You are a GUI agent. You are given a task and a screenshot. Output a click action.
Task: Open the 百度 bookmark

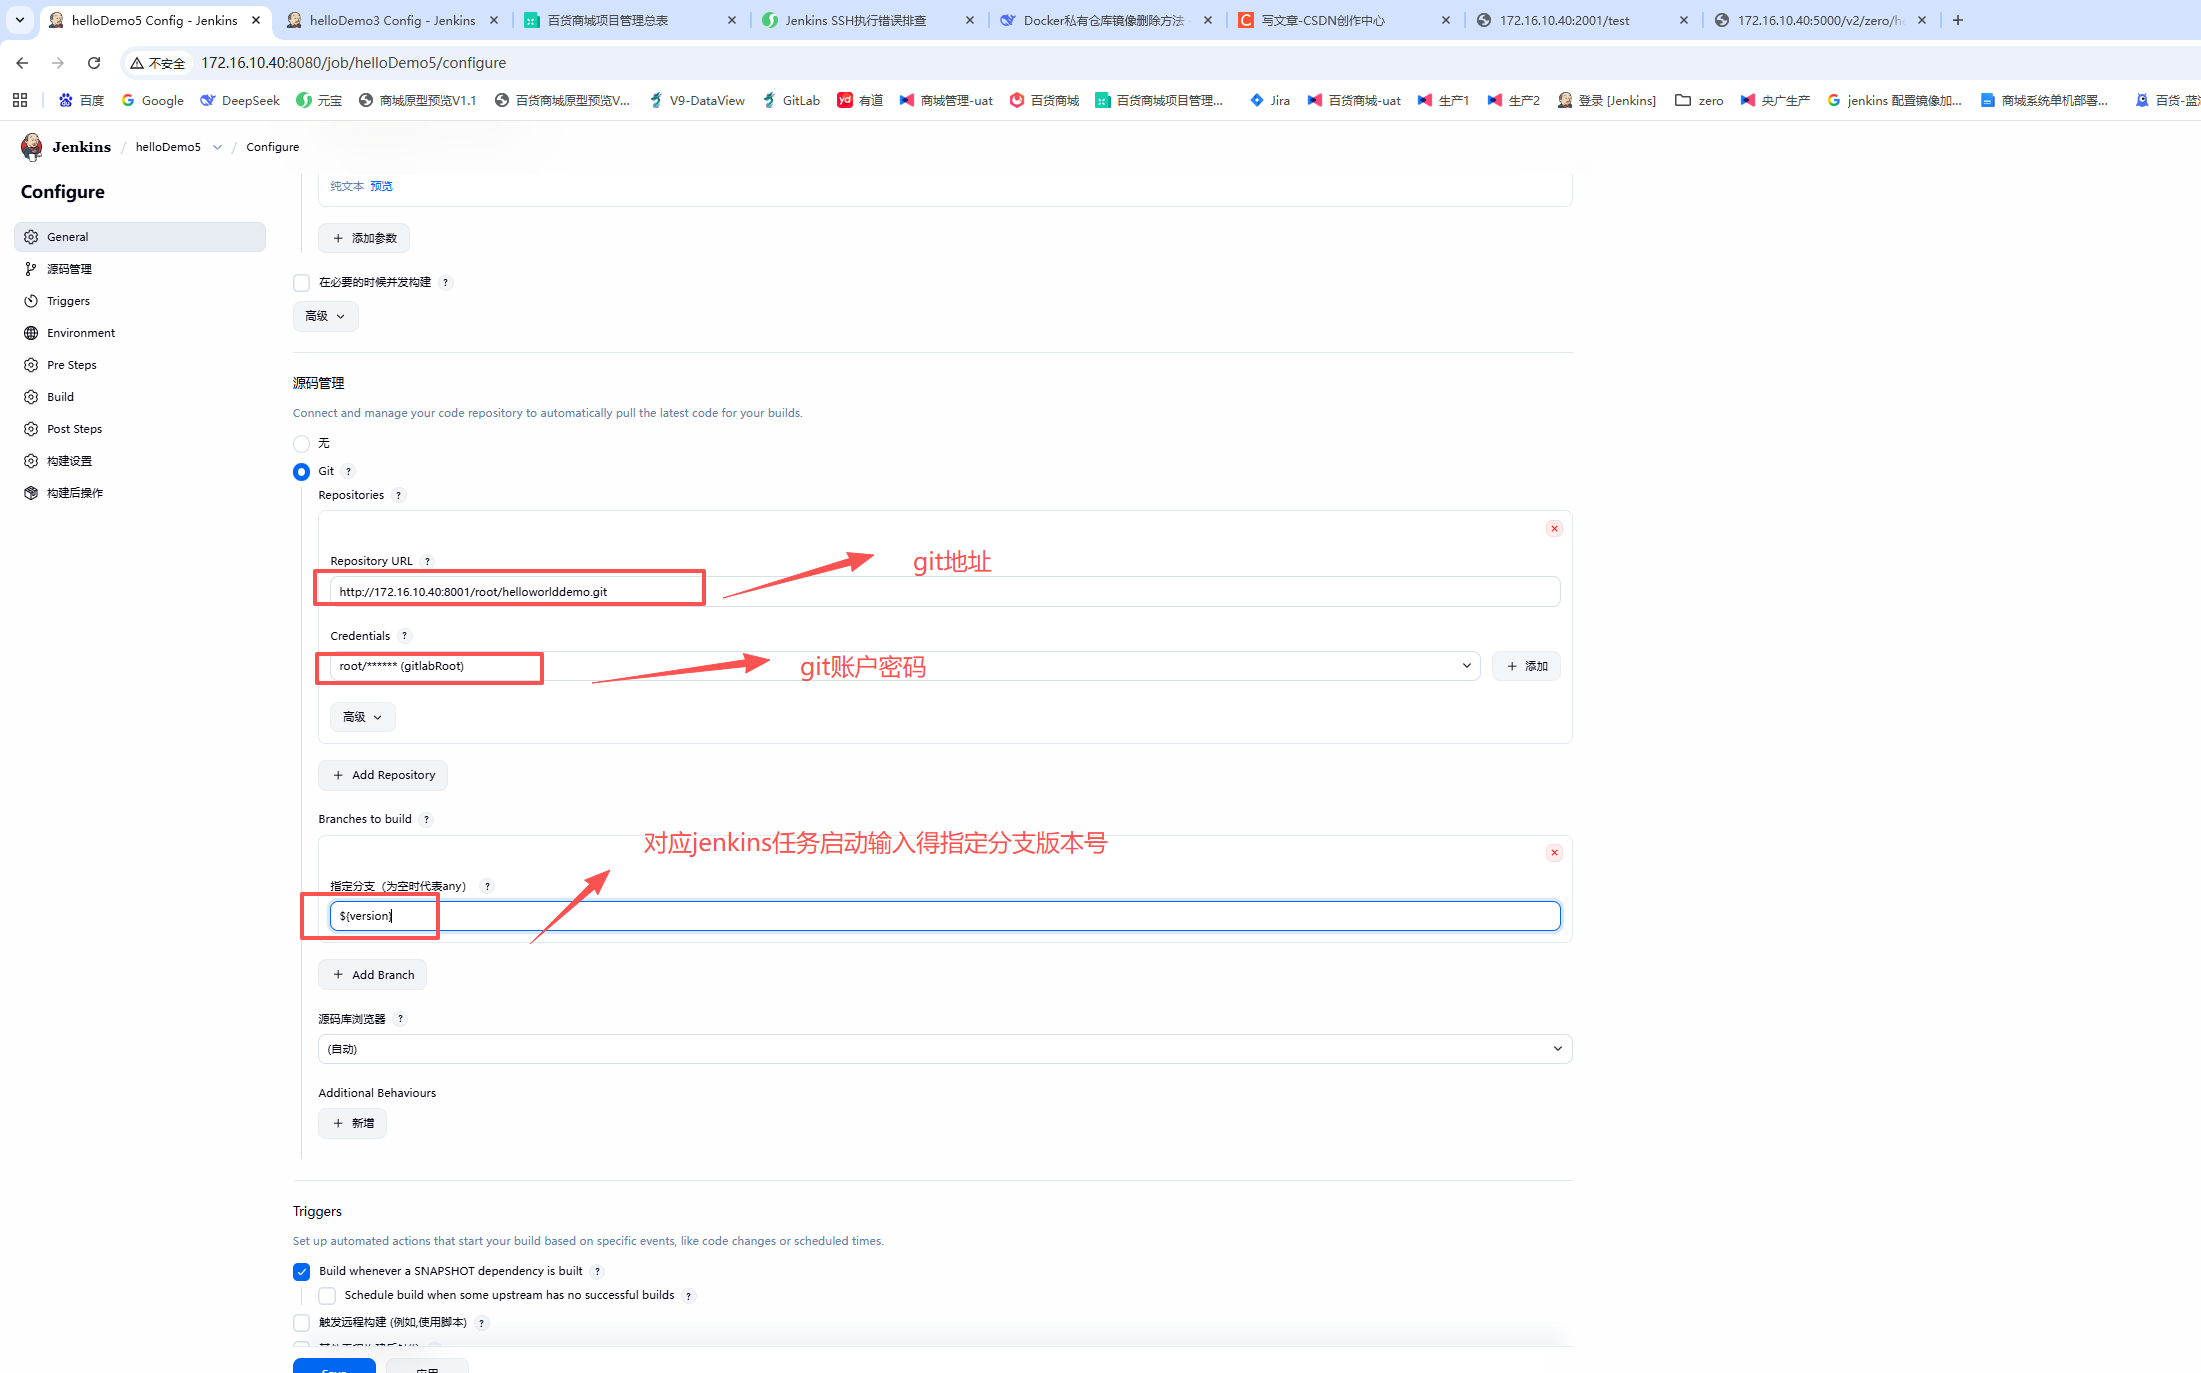click(81, 100)
